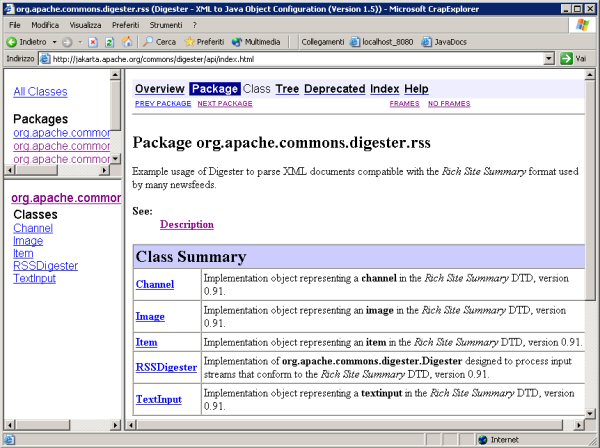Click the forward navigation arrow icon

point(67,42)
